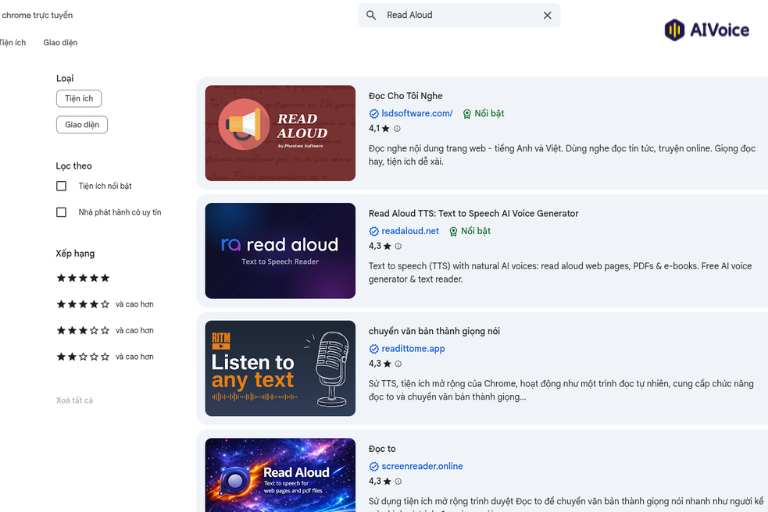768x512 pixels.
Task: Open the Giao diện tab in header
Action: tap(60, 43)
